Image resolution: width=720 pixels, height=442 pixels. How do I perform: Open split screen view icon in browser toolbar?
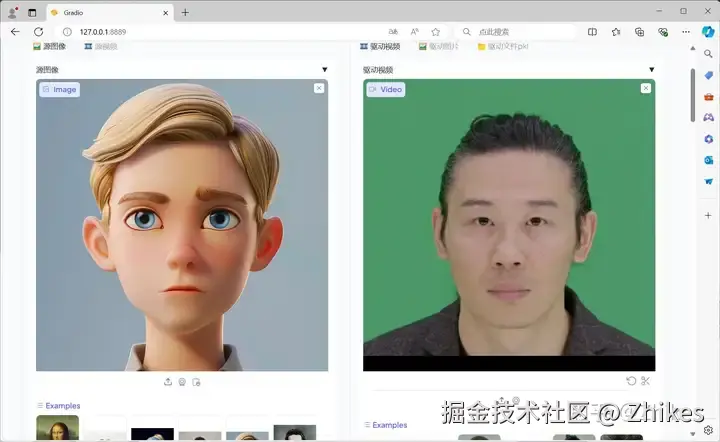coord(592,32)
